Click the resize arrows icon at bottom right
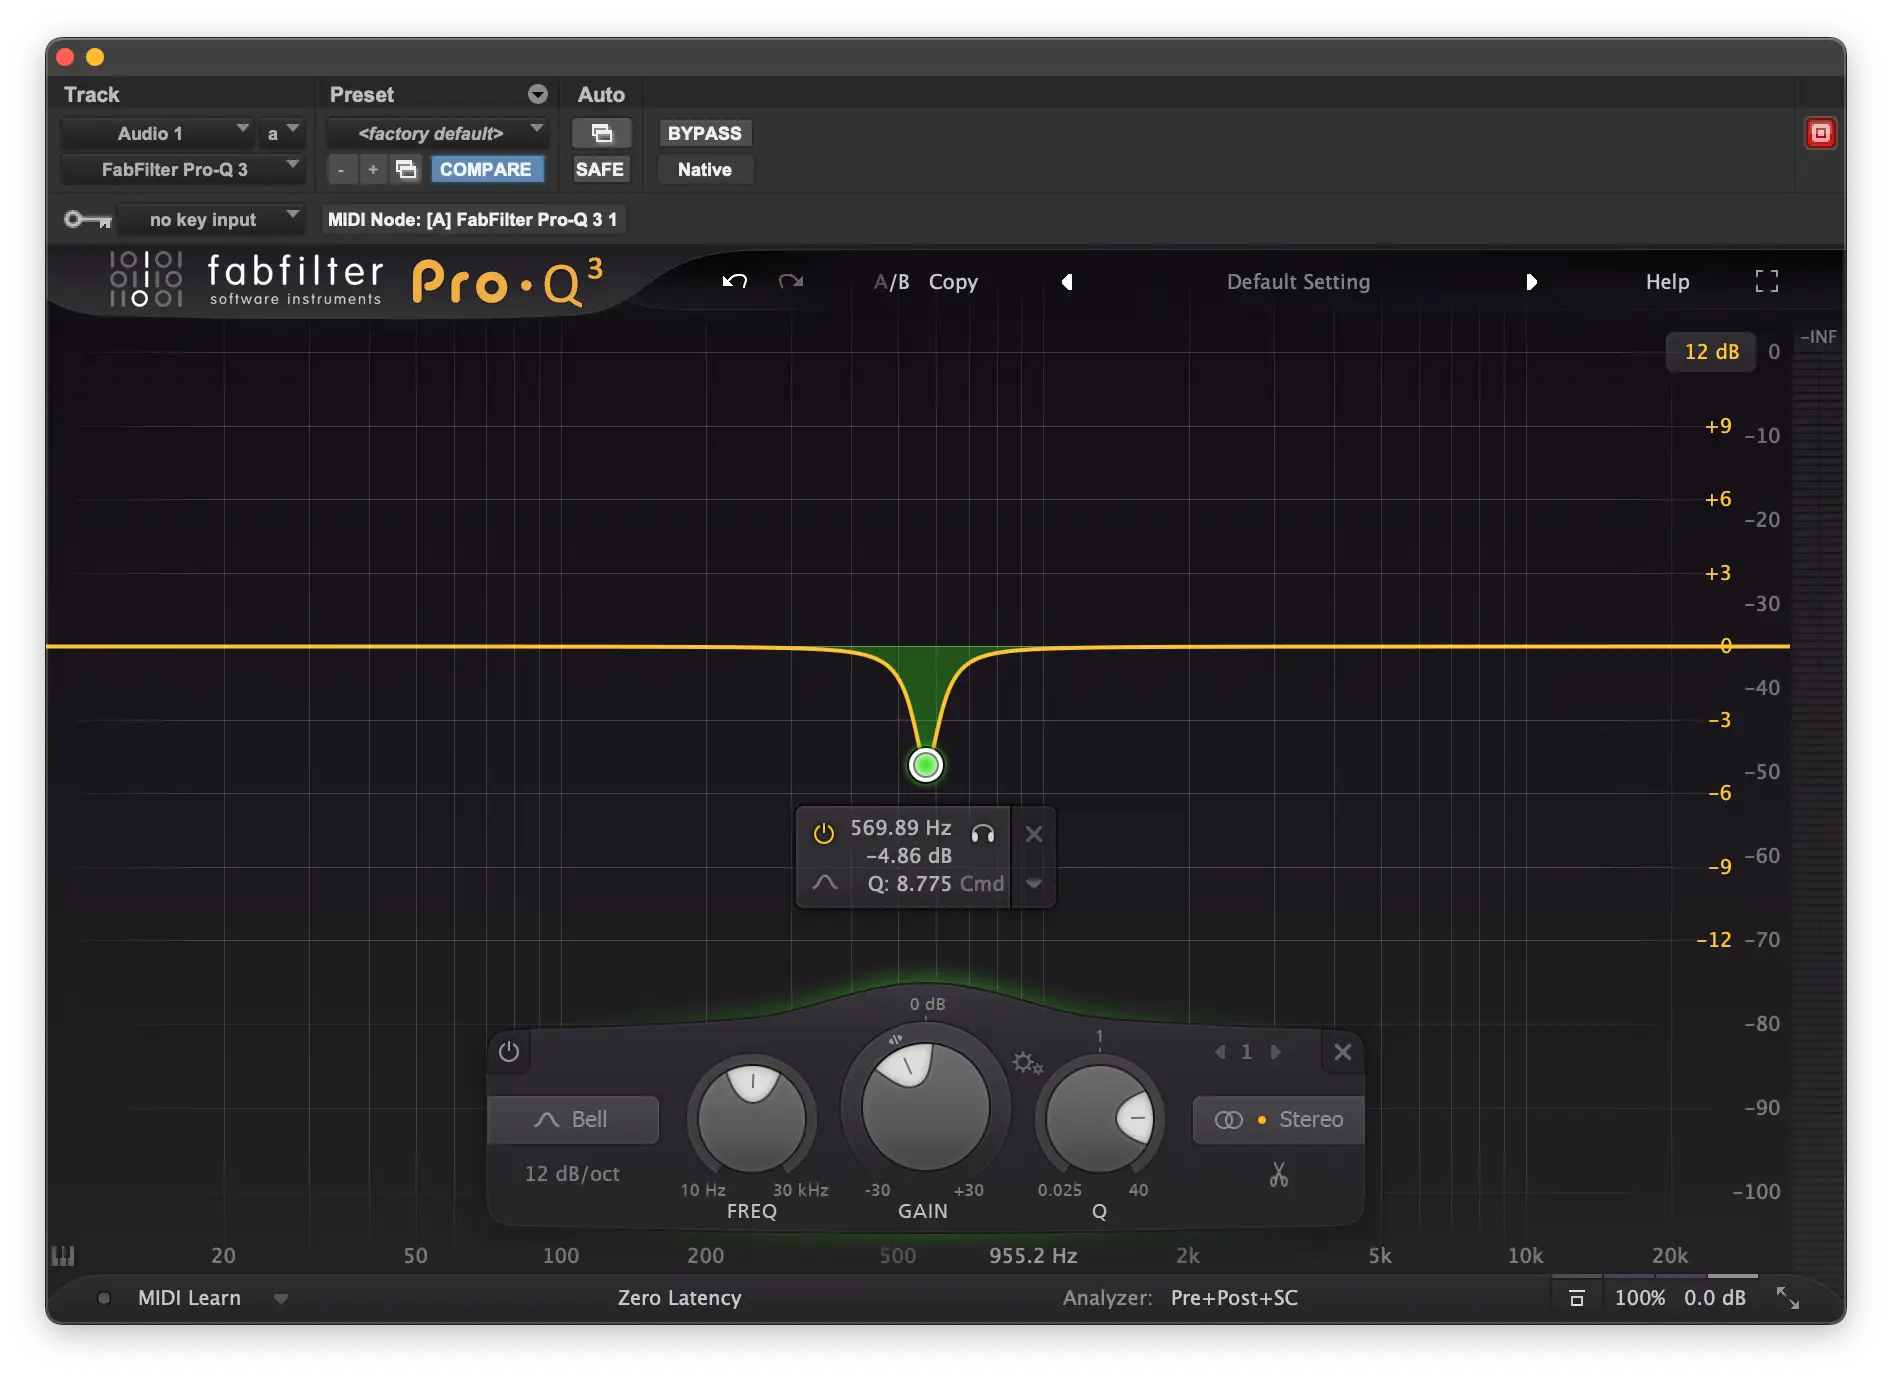Viewport: 1892px width, 1378px height. point(1787,1298)
